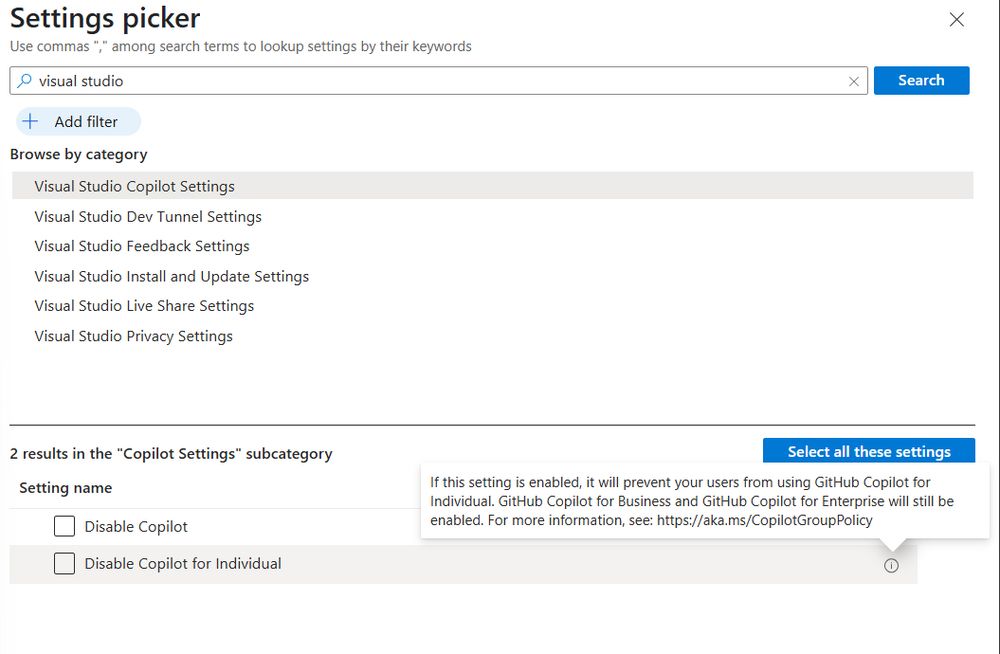
Task: Check the Disable Copilot checkbox
Action: (64, 526)
